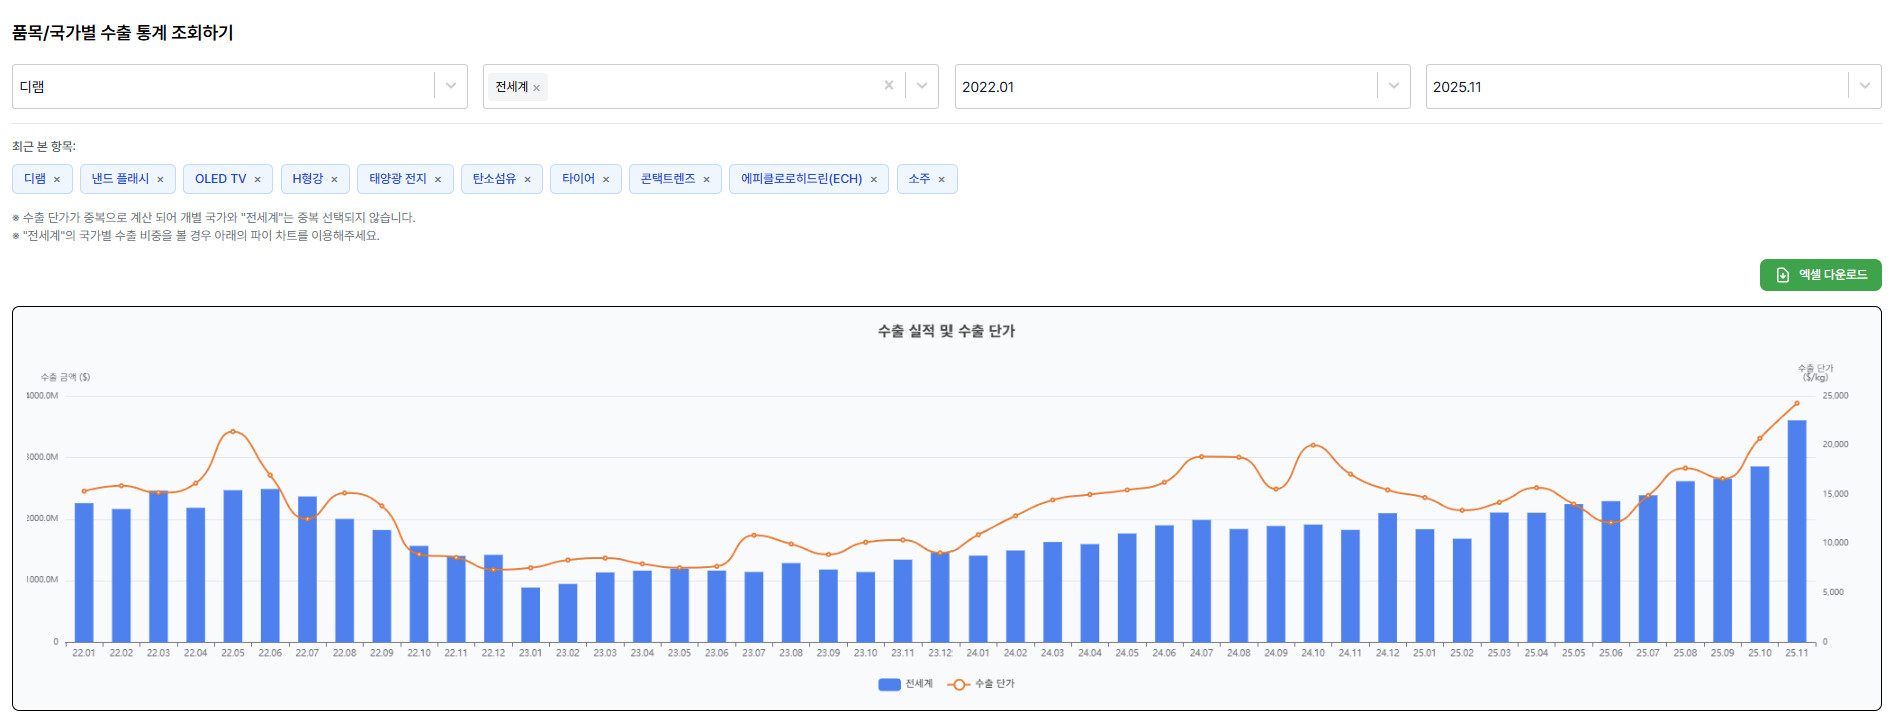
Task: Select the H형강 recent item
Action: tap(307, 179)
